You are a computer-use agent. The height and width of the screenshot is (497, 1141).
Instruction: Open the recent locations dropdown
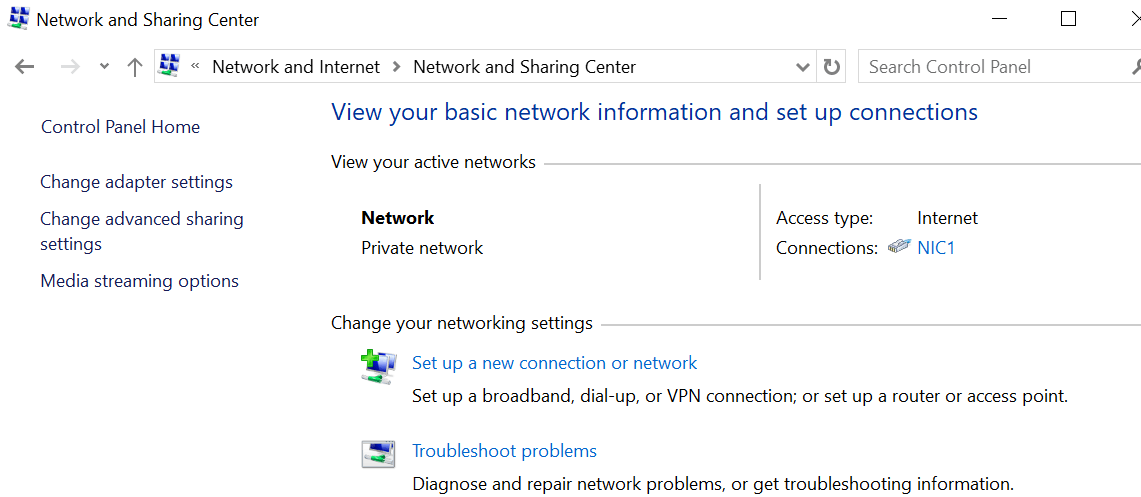point(104,67)
